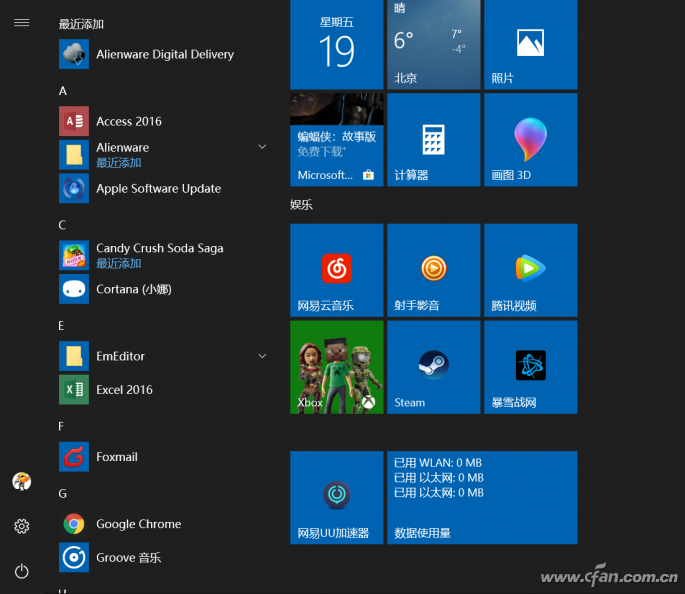The height and width of the screenshot is (594, 685).
Task: Open Apple Software Update icon
Action: point(74,188)
